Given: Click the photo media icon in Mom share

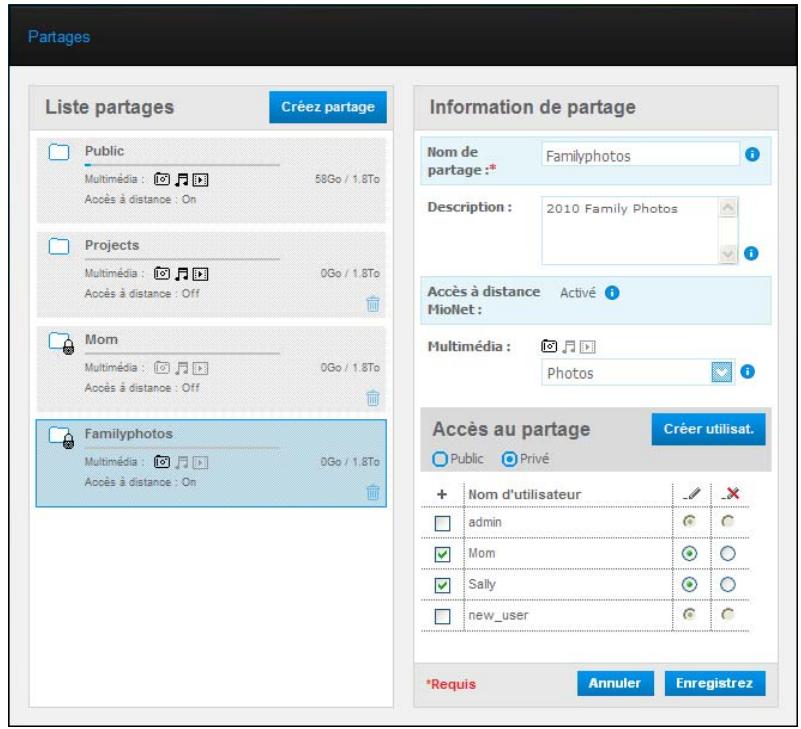Looking at the screenshot, I should click(x=162, y=368).
